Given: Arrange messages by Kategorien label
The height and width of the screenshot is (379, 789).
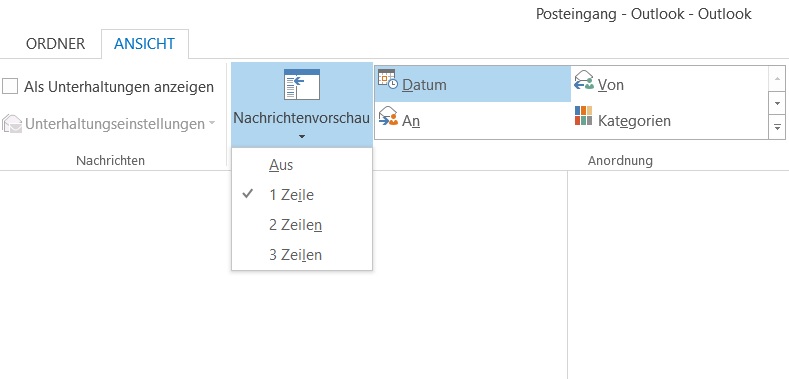Looking at the screenshot, I should [634, 121].
